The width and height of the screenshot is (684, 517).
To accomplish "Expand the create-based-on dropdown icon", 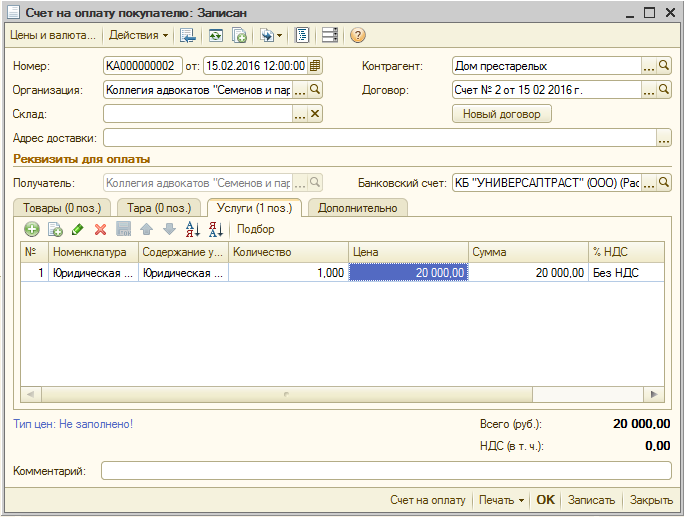I will (270, 35).
